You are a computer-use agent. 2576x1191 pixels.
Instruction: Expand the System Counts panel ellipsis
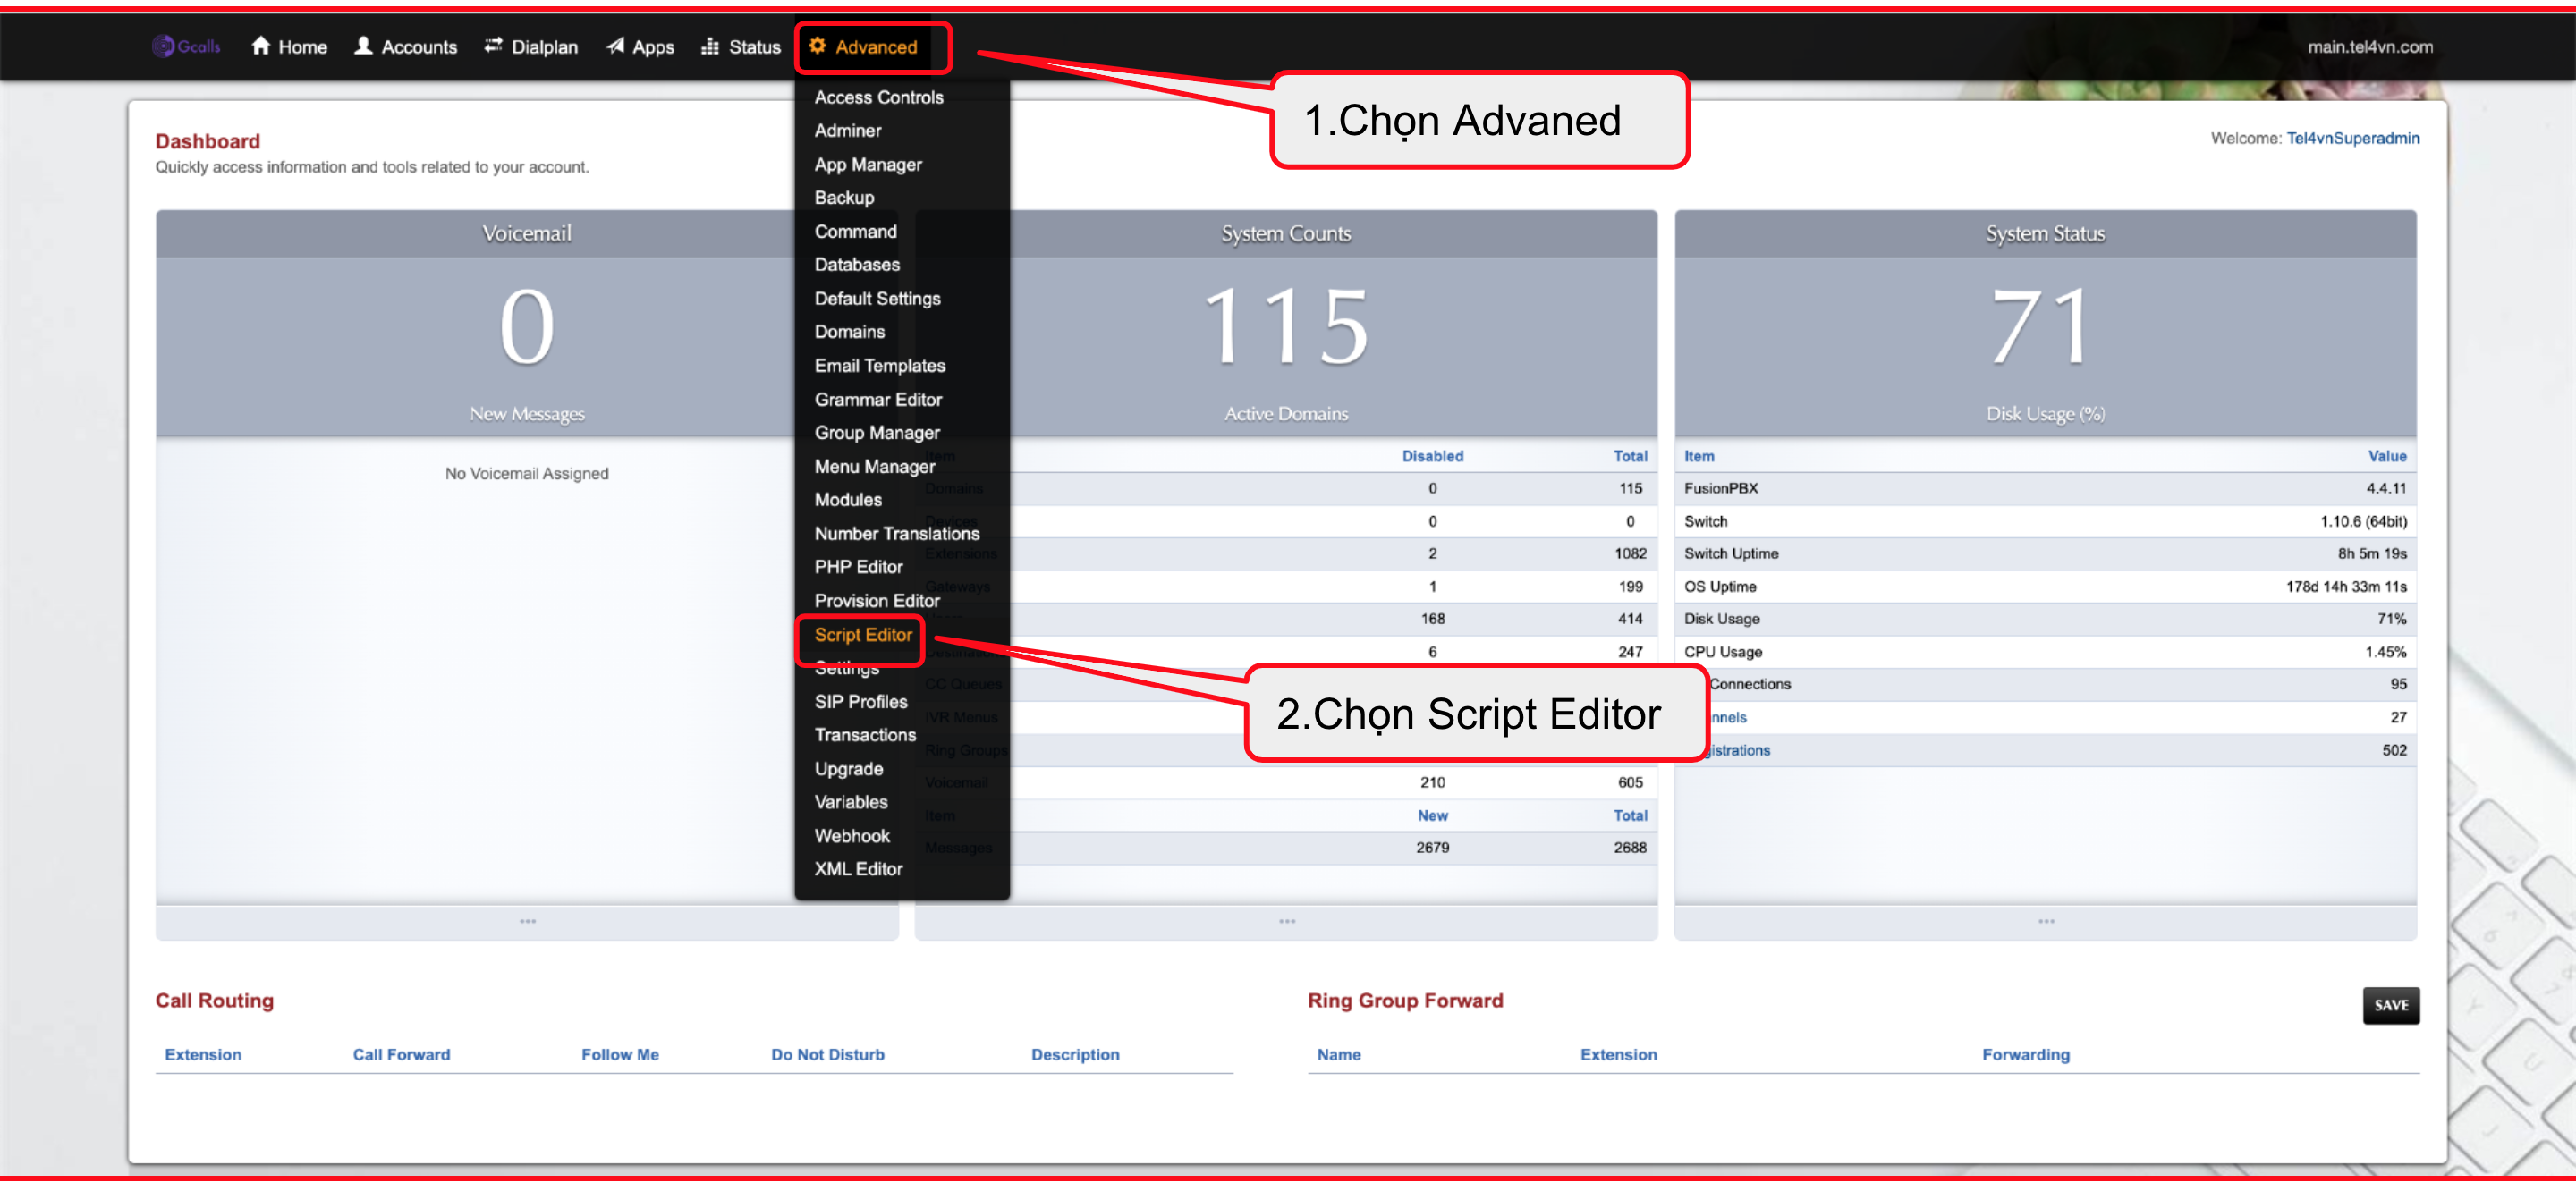coord(1286,921)
